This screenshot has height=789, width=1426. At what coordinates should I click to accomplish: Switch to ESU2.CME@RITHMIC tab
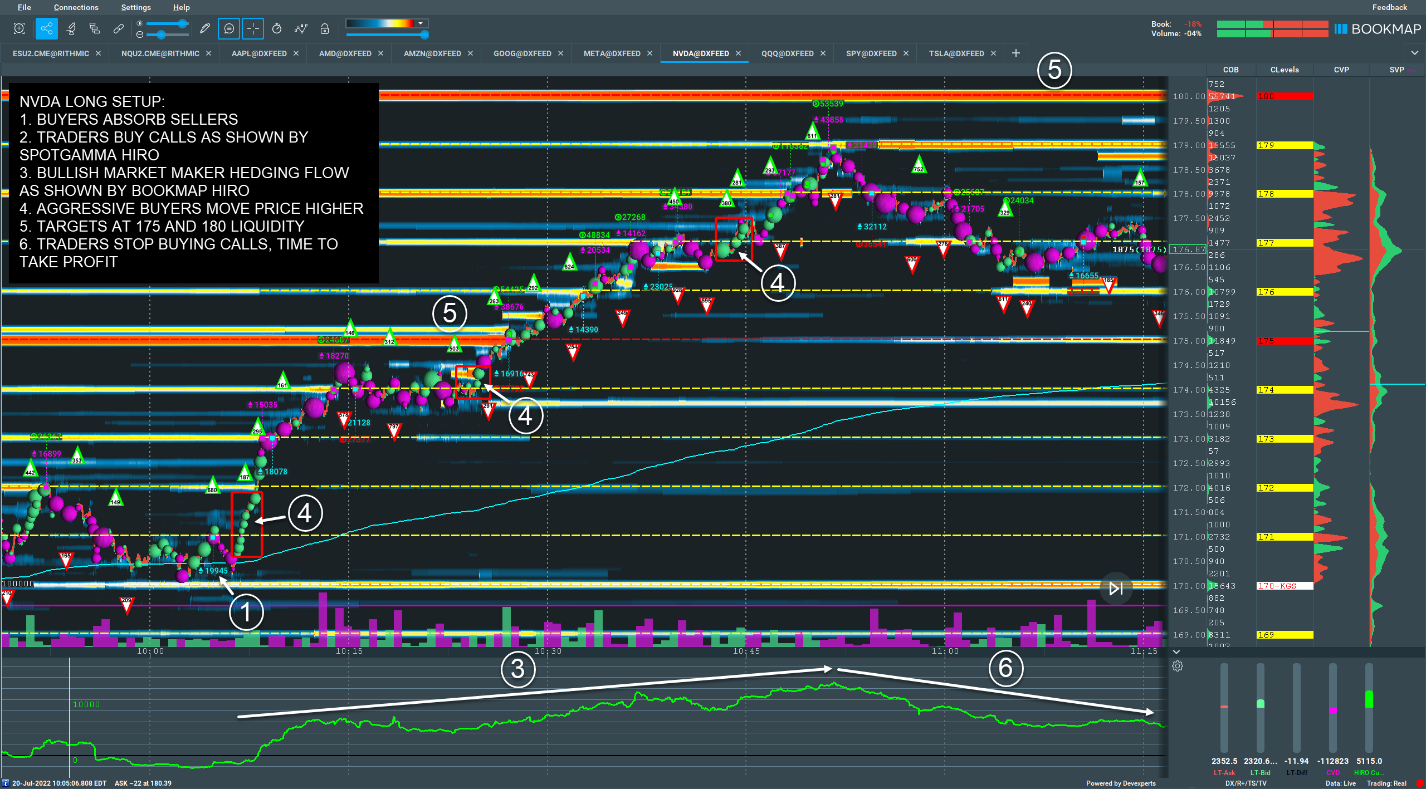(x=50, y=53)
